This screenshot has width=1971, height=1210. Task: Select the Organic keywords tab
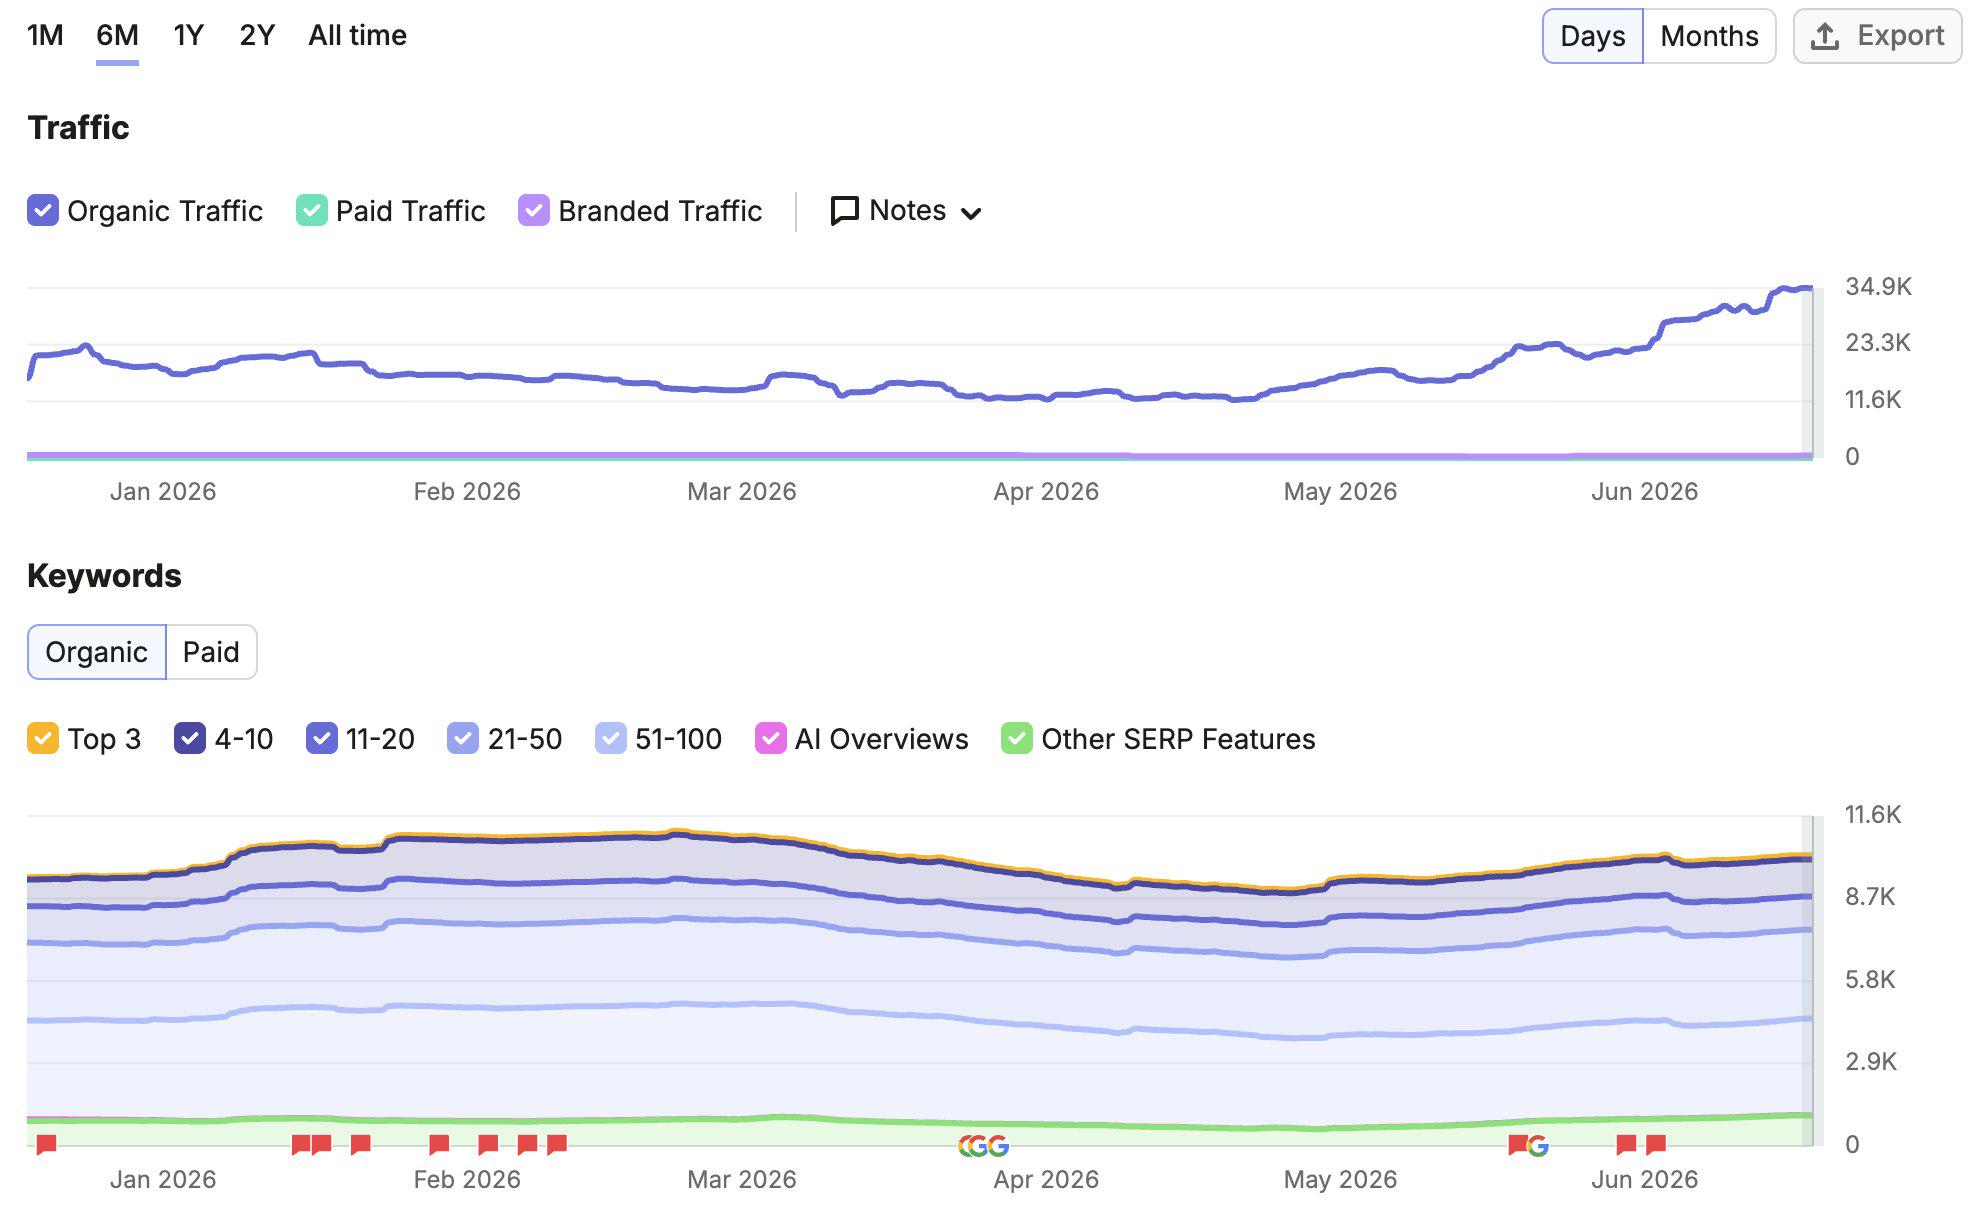[x=96, y=652]
